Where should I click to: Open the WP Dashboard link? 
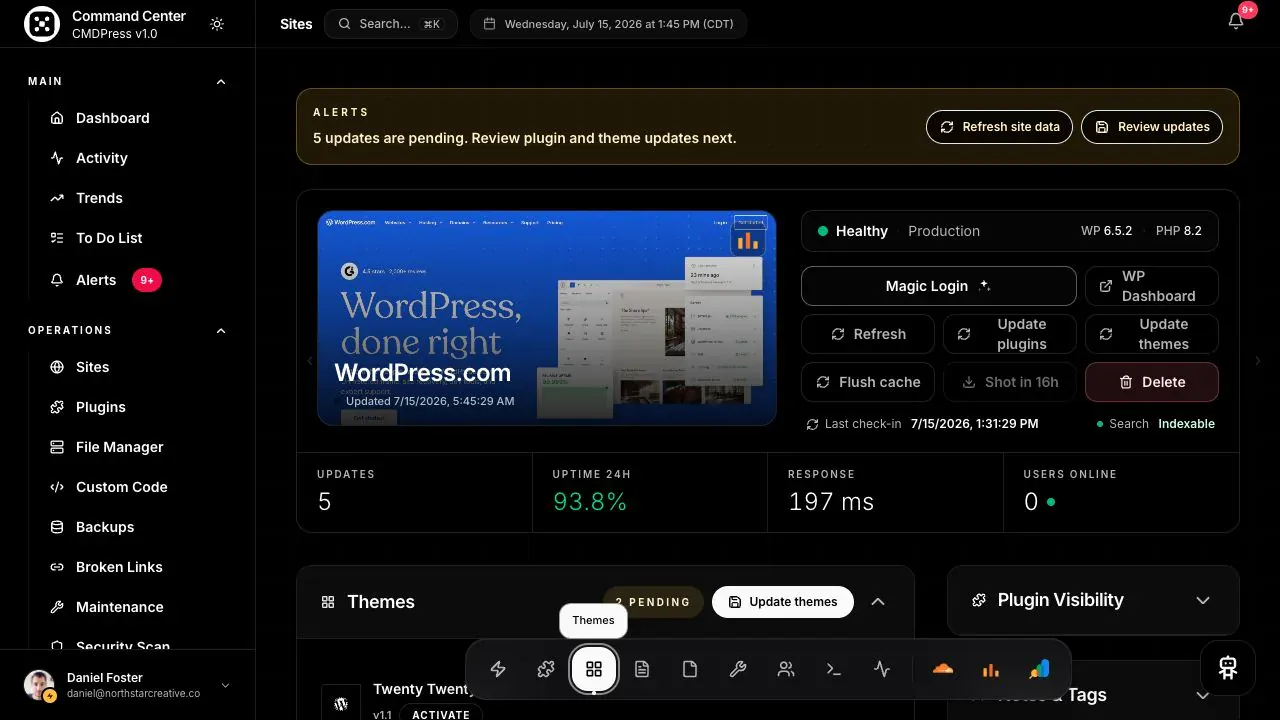coord(1151,286)
